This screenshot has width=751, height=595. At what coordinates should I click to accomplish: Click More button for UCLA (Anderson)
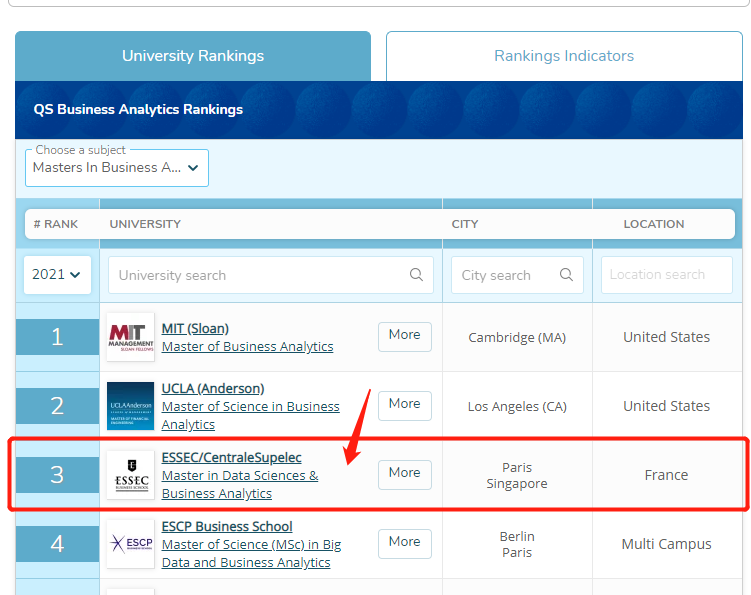[405, 406]
